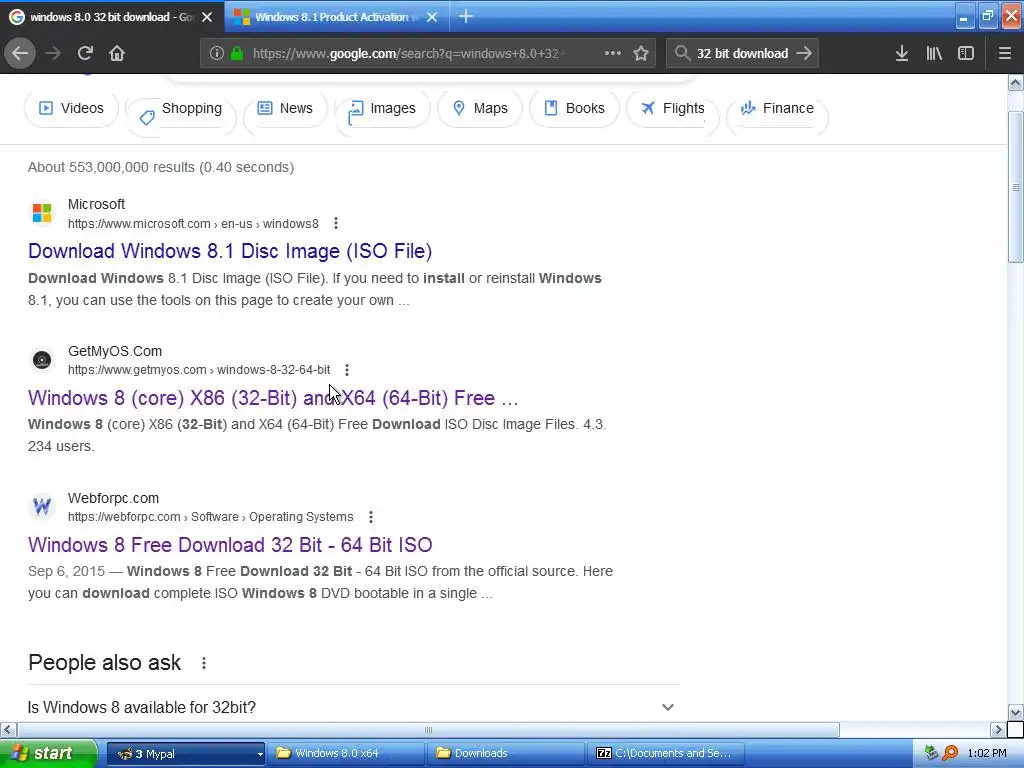Click the scroll up arrow

click(1015, 82)
